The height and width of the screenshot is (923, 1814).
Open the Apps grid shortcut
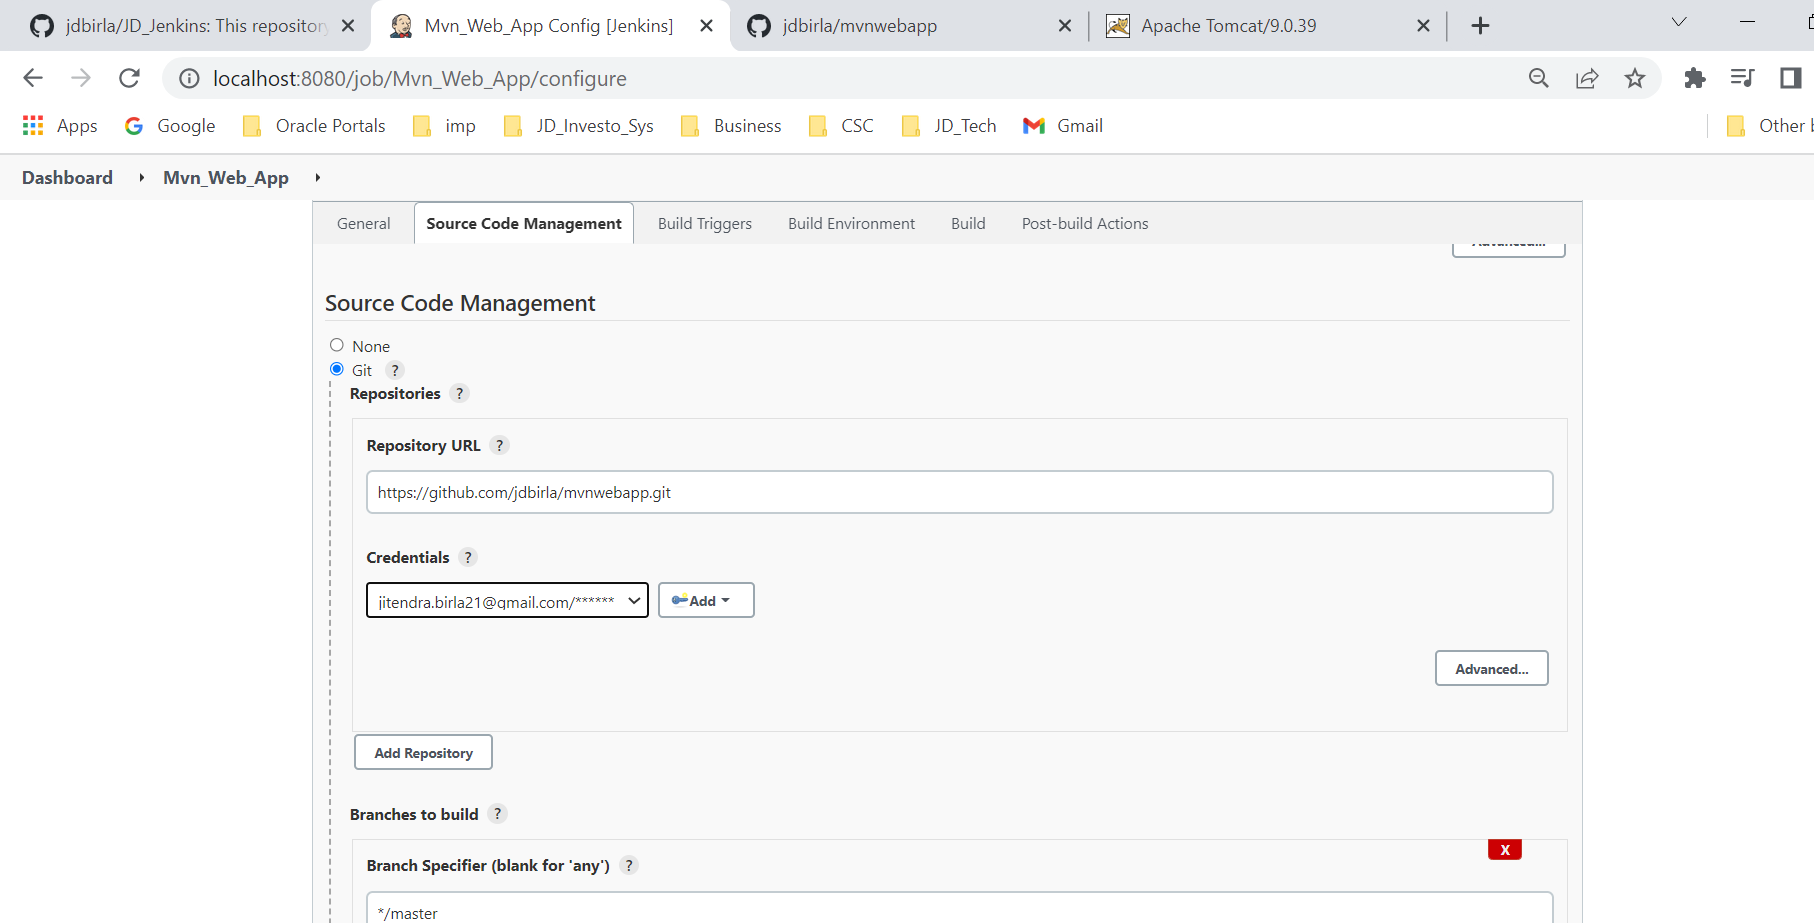[60, 126]
